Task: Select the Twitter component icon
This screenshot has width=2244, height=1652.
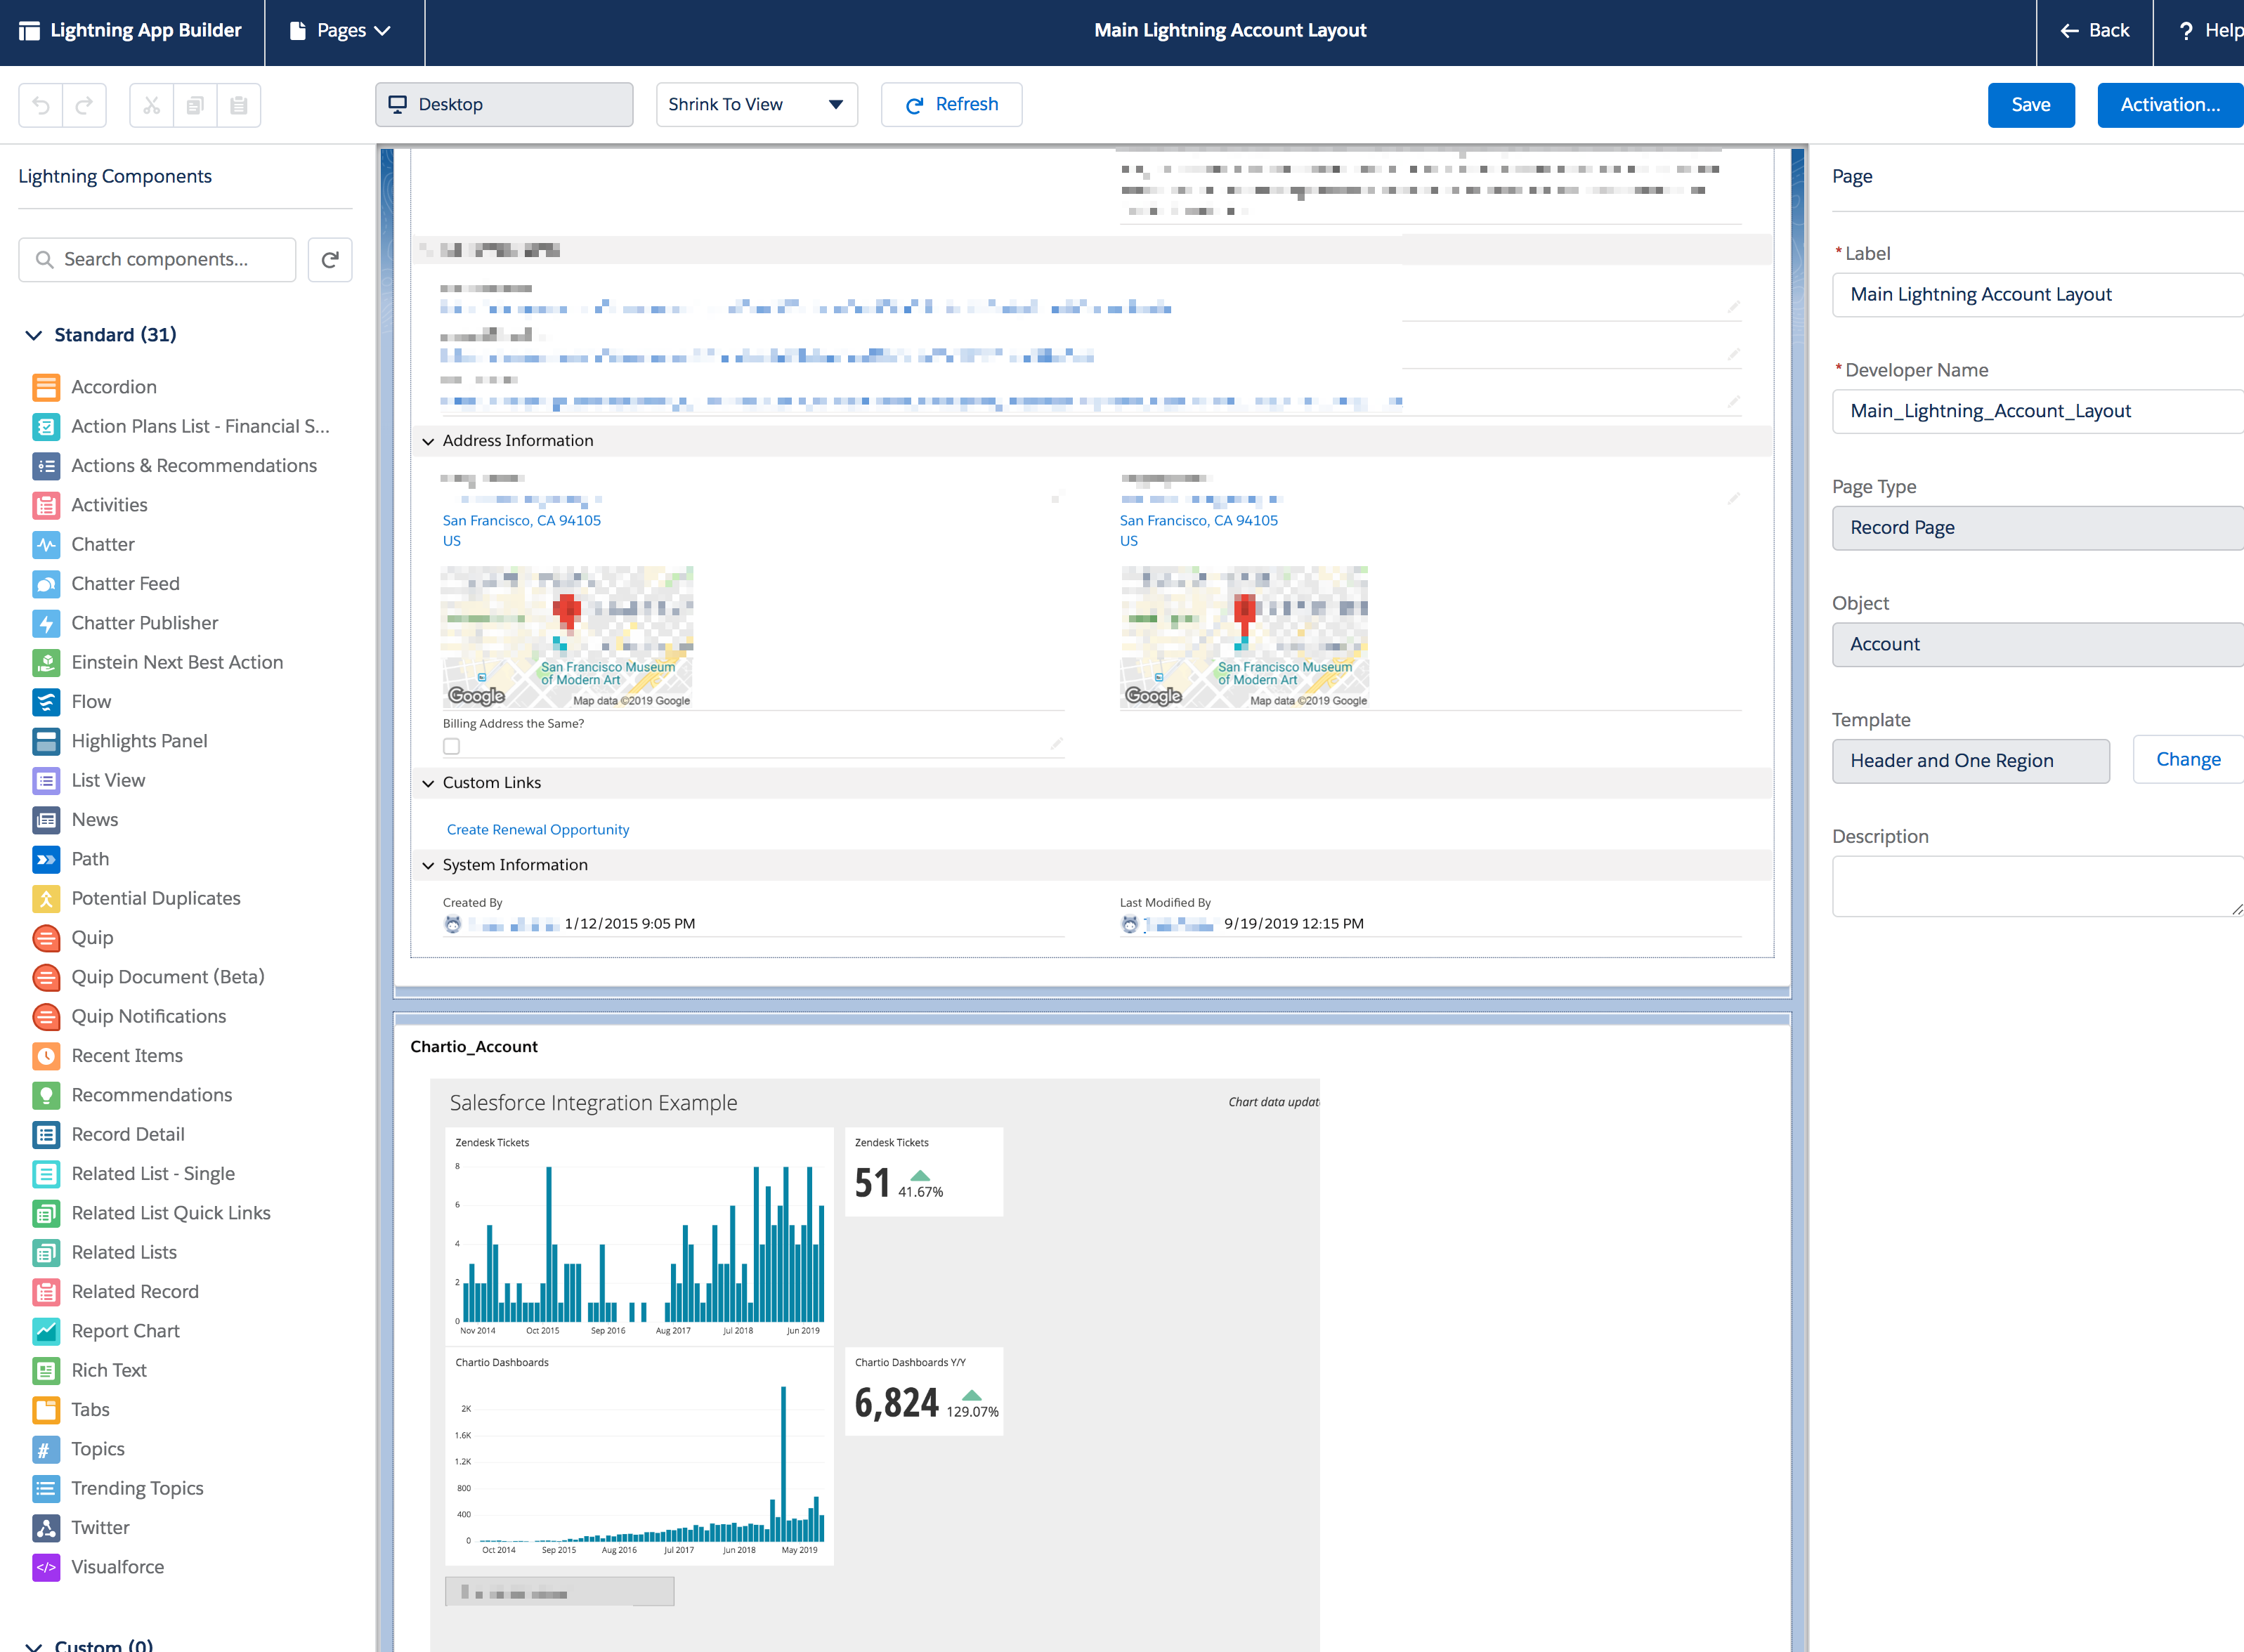Action: coord(46,1528)
